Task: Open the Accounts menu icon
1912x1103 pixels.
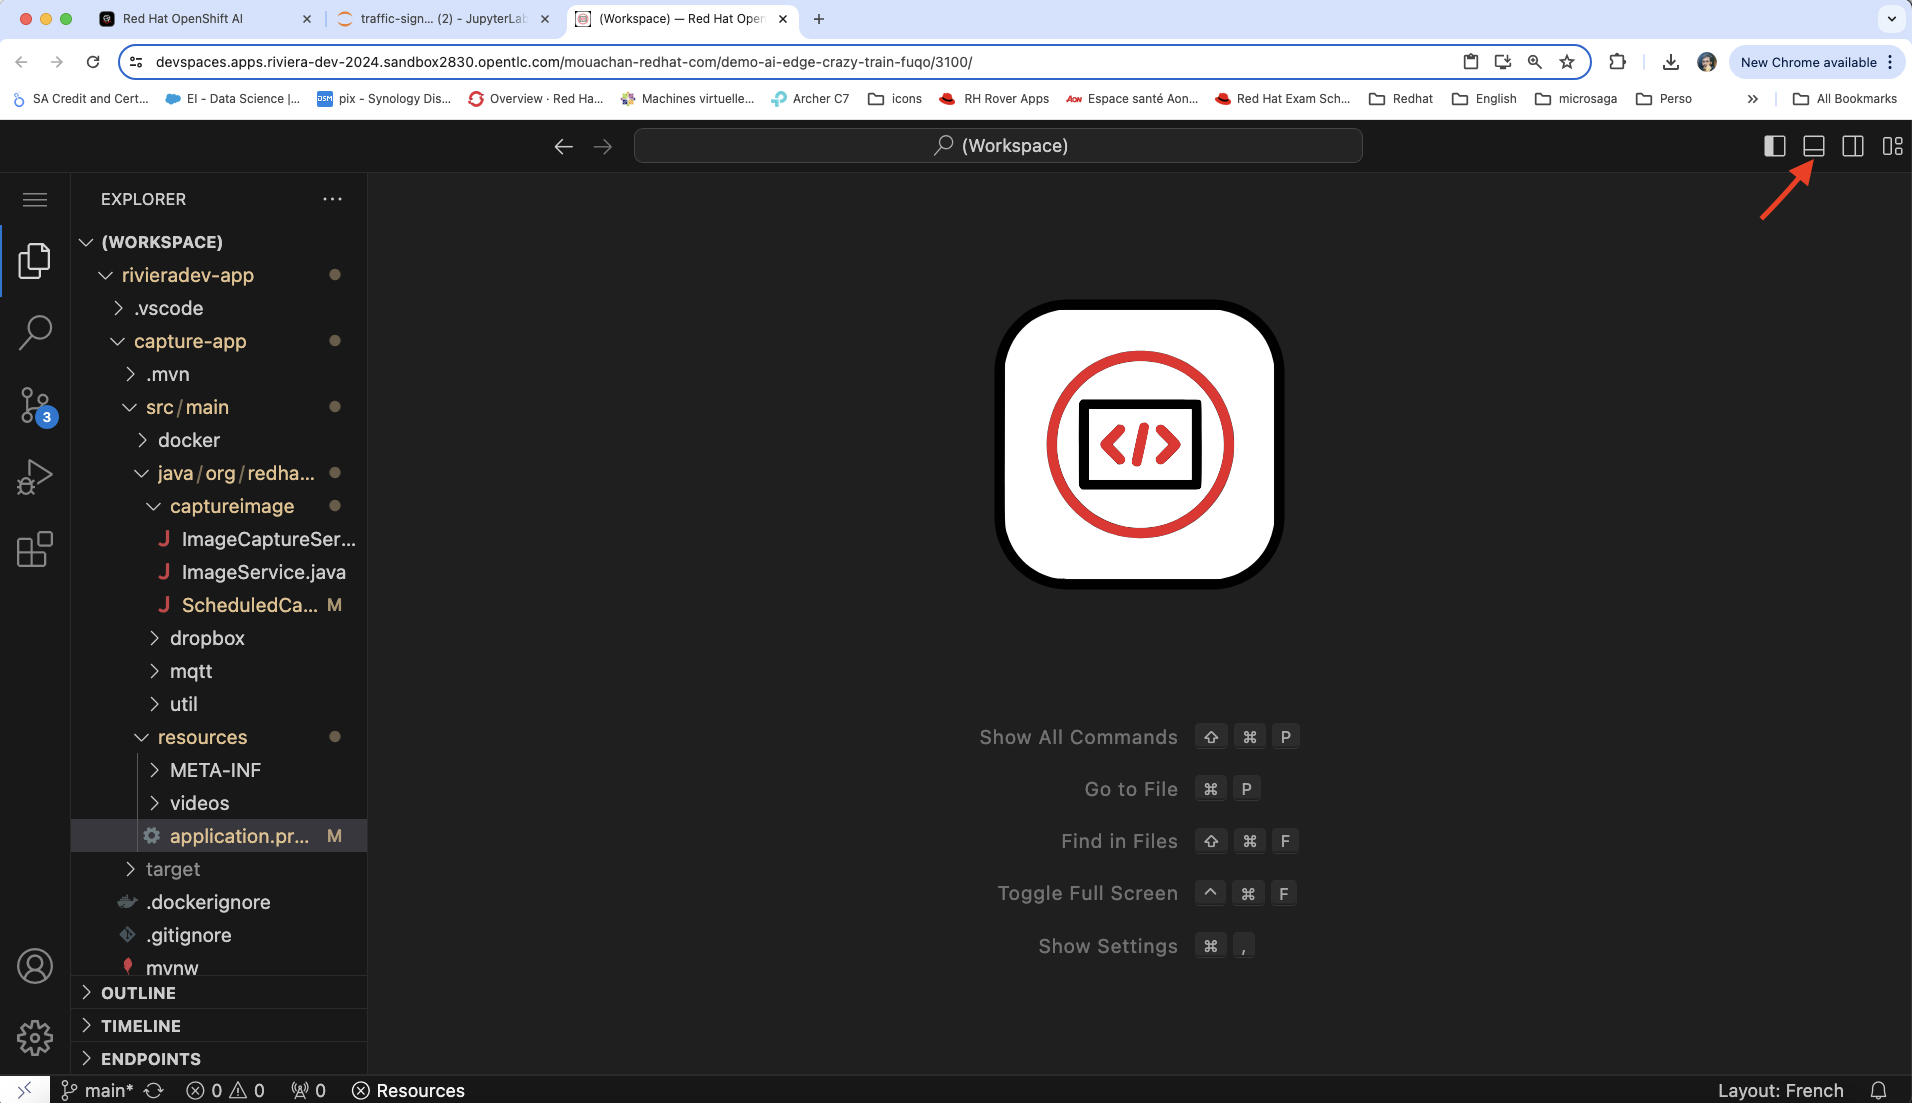Action: pos(35,966)
